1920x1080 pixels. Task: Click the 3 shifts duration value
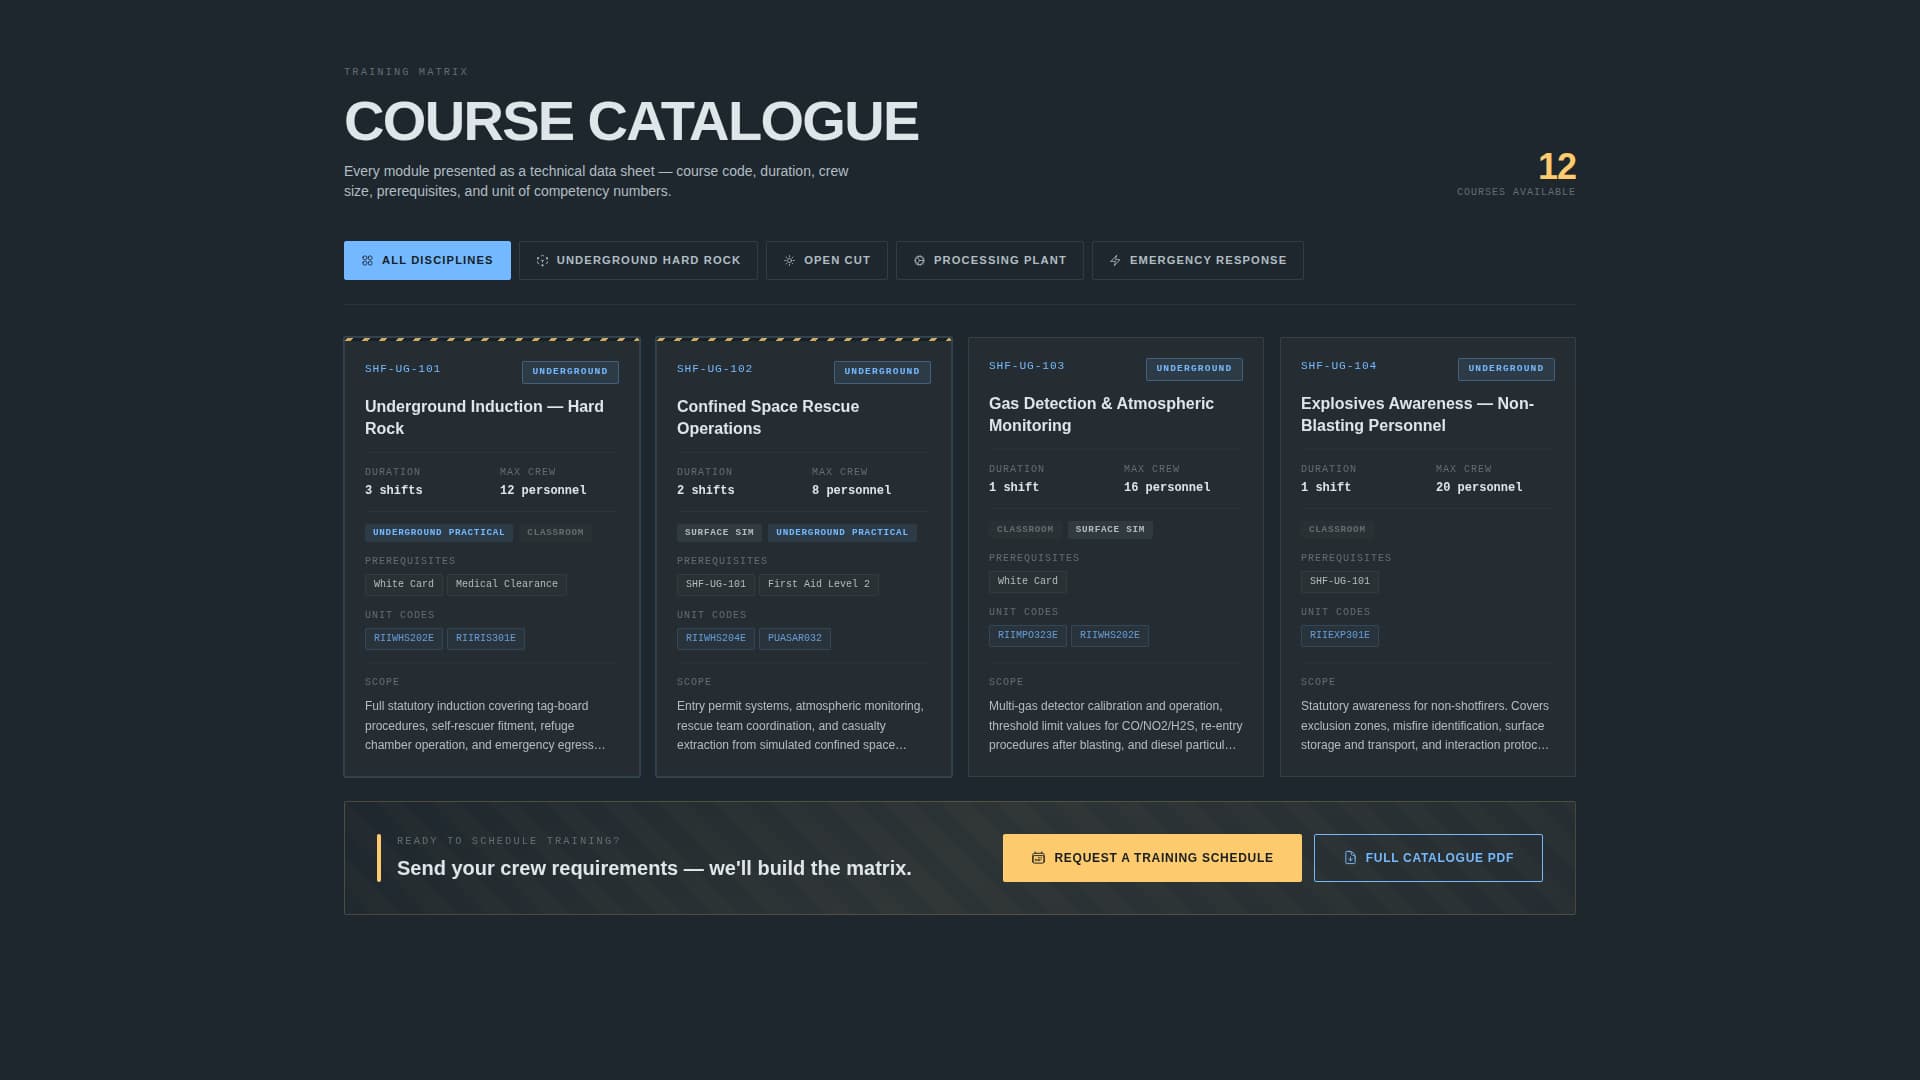click(x=394, y=491)
